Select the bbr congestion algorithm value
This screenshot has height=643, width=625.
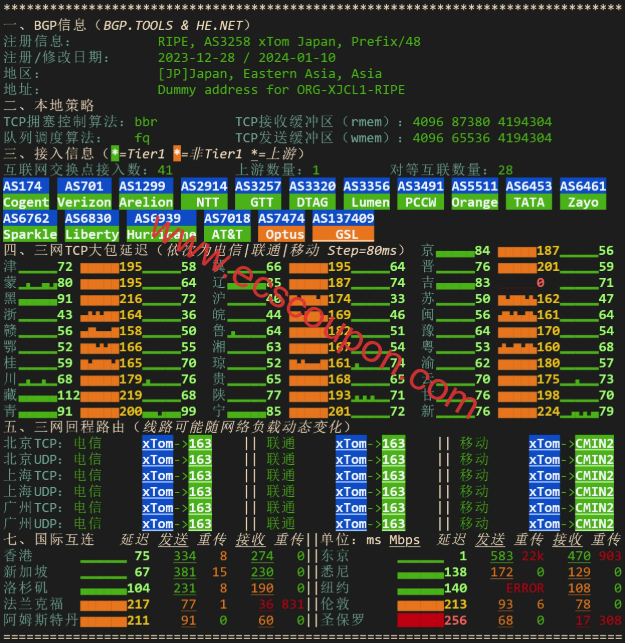(x=146, y=122)
